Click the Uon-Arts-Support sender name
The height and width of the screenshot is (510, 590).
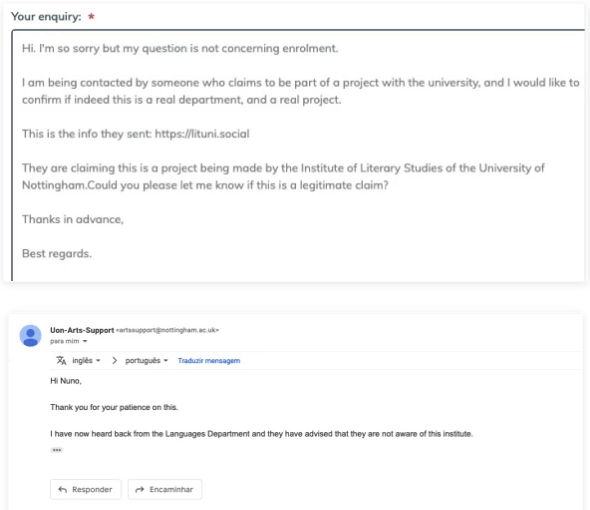point(82,330)
